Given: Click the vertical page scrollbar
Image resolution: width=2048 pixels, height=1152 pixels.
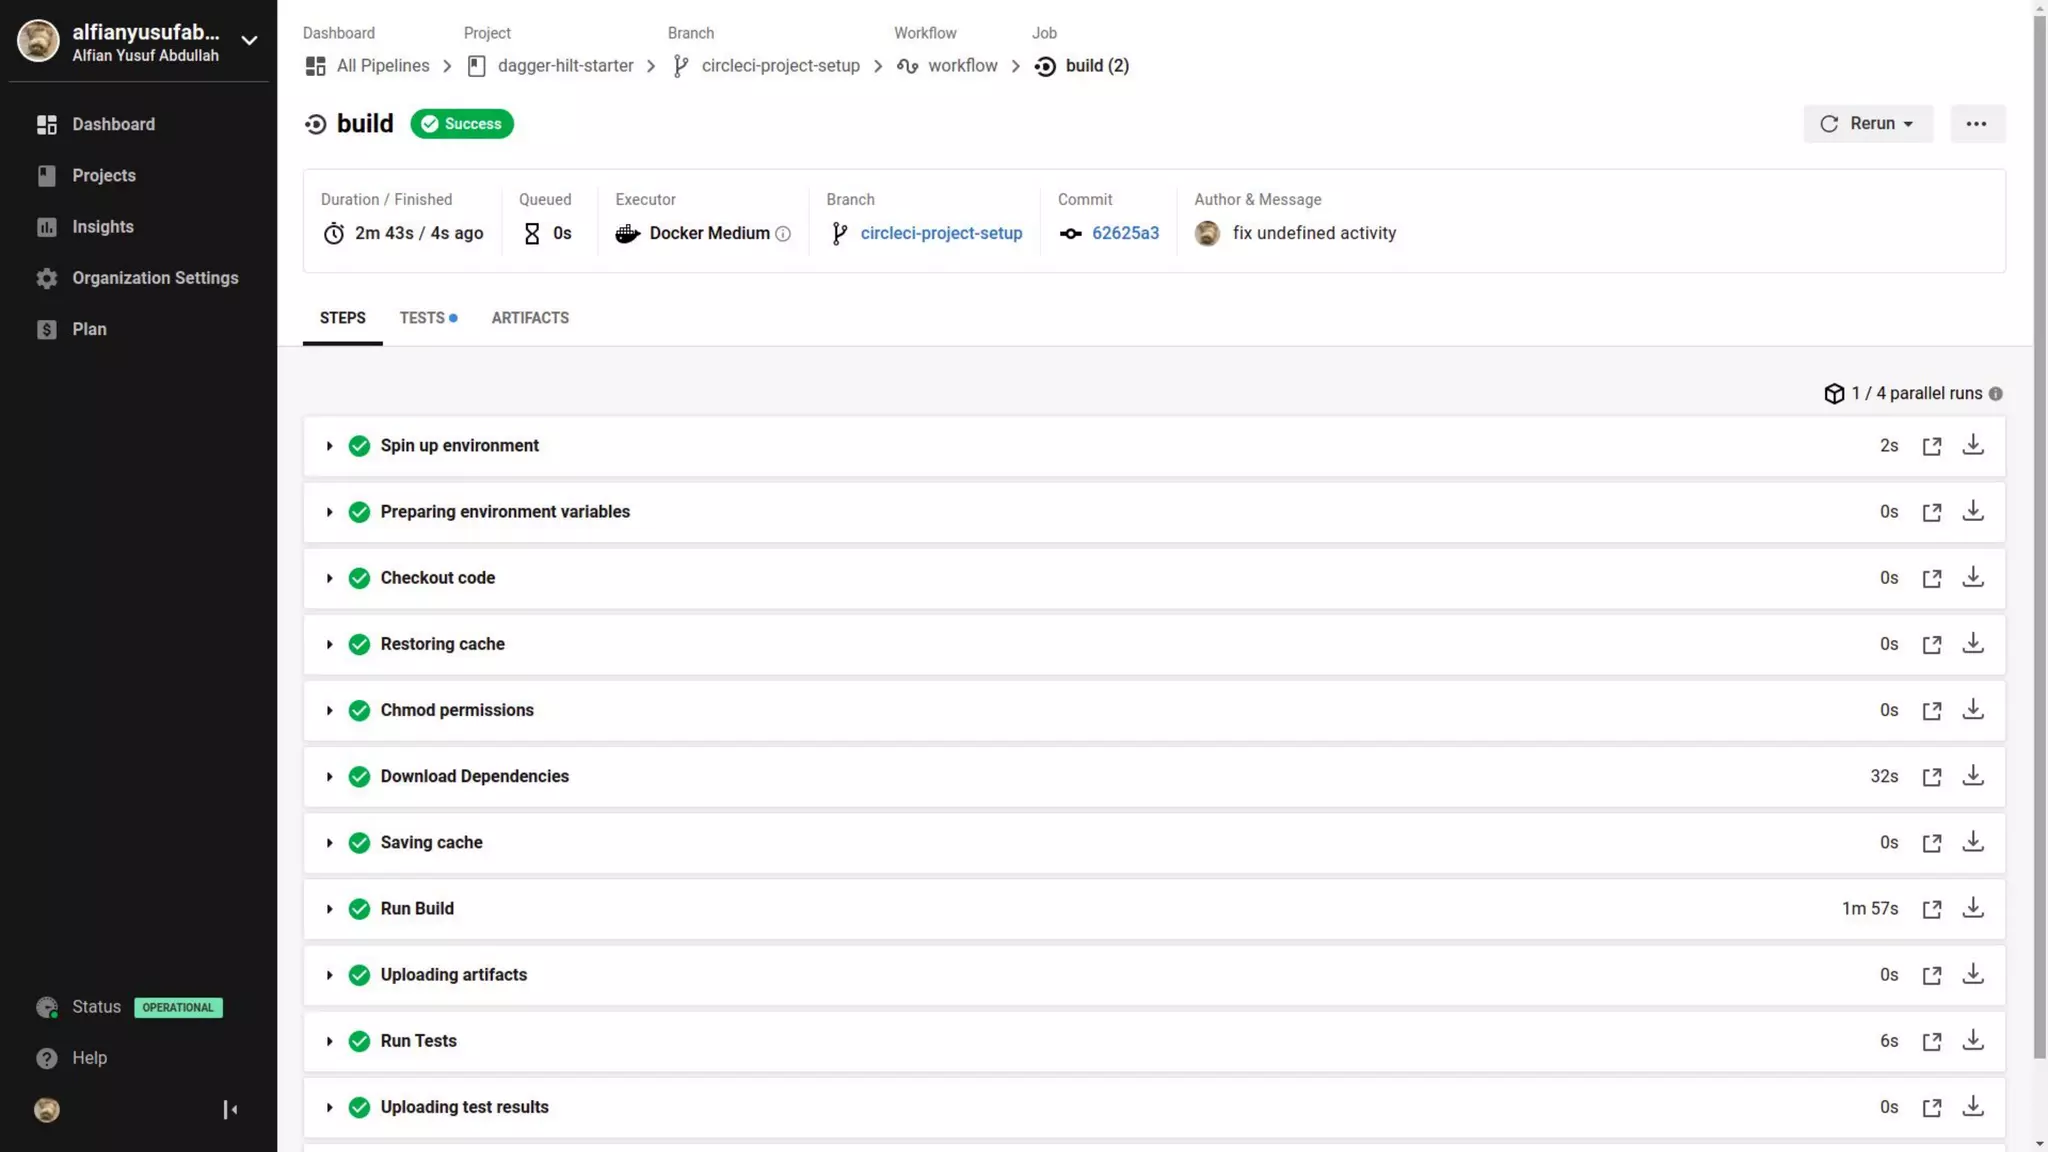Looking at the screenshot, I should click(2039, 540).
